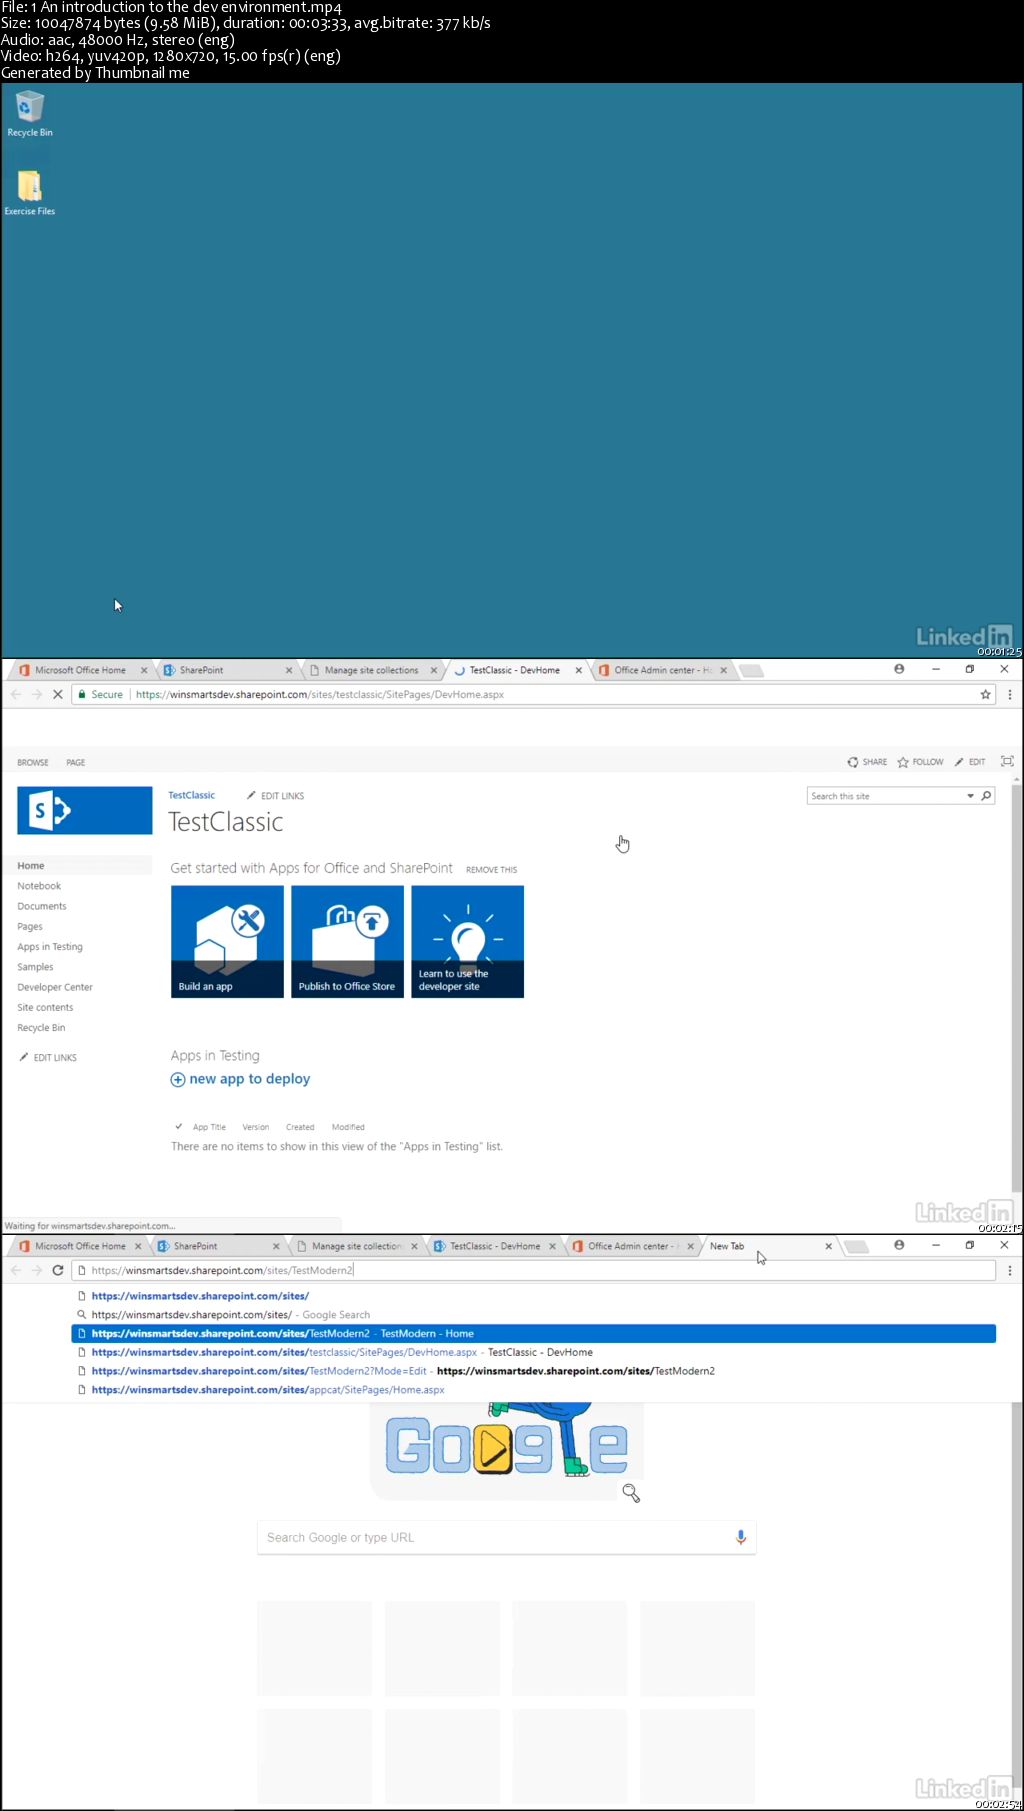Switch to the PAGE ribbon tab
The image size is (1024, 1811).
tap(76, 762)
